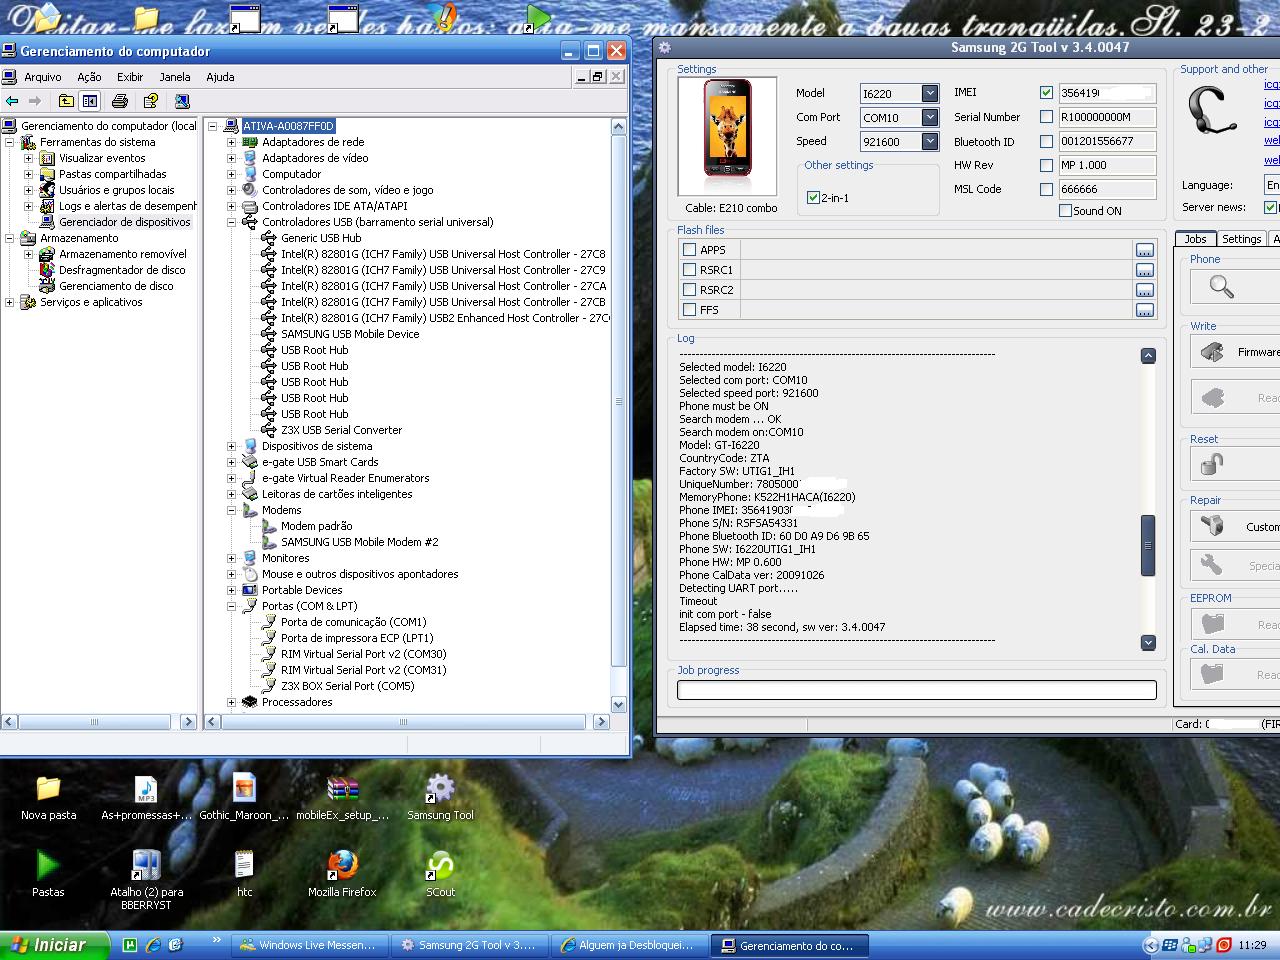
Task: Enable the Sound ON checkbox
Action: tap(1065, 211)
